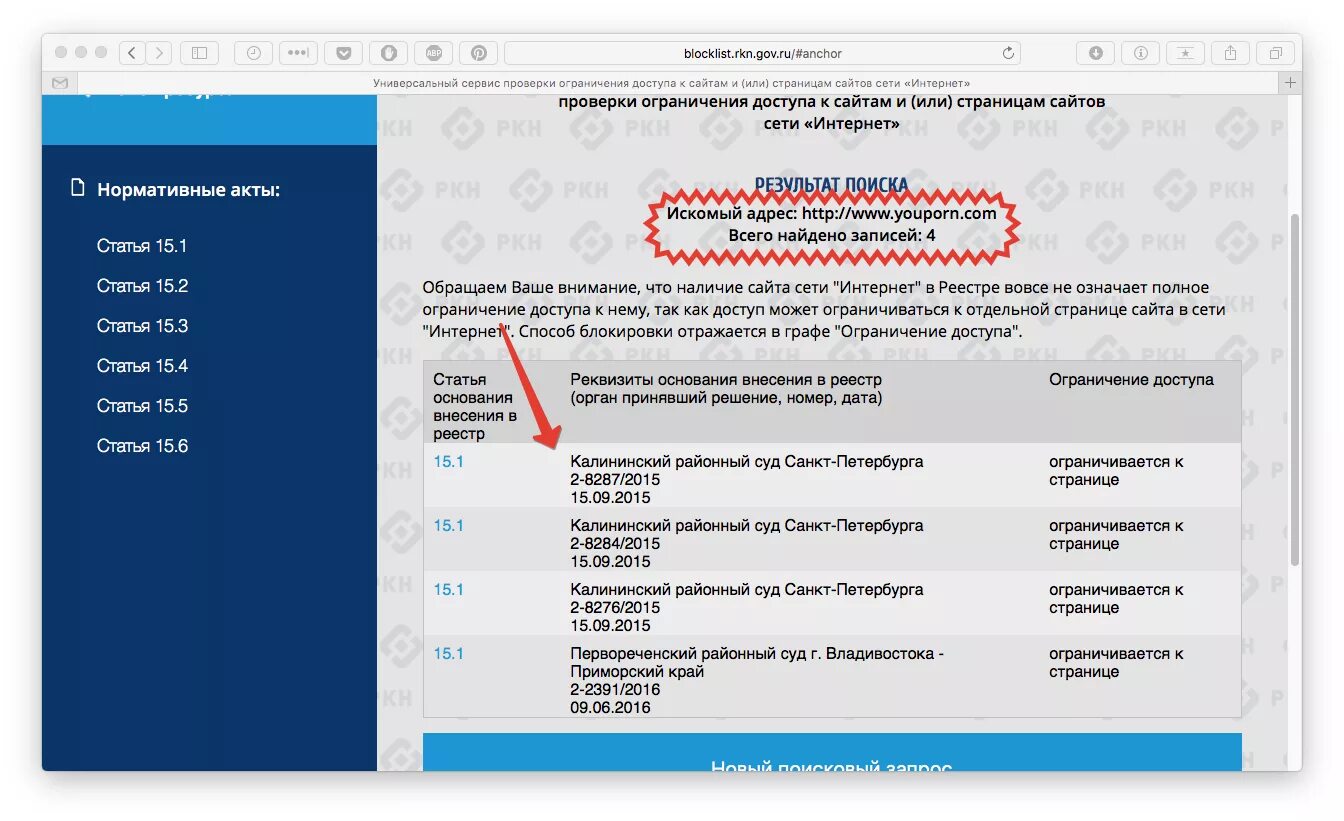1344x821 pixels.
Task: Open the Статья 15.1 sidebar link
Action: pos(142,246)
